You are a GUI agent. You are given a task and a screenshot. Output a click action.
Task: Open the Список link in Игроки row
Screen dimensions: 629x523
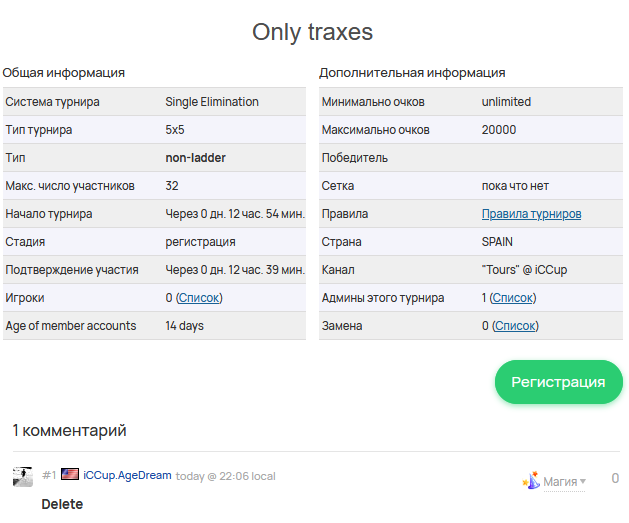199,298
